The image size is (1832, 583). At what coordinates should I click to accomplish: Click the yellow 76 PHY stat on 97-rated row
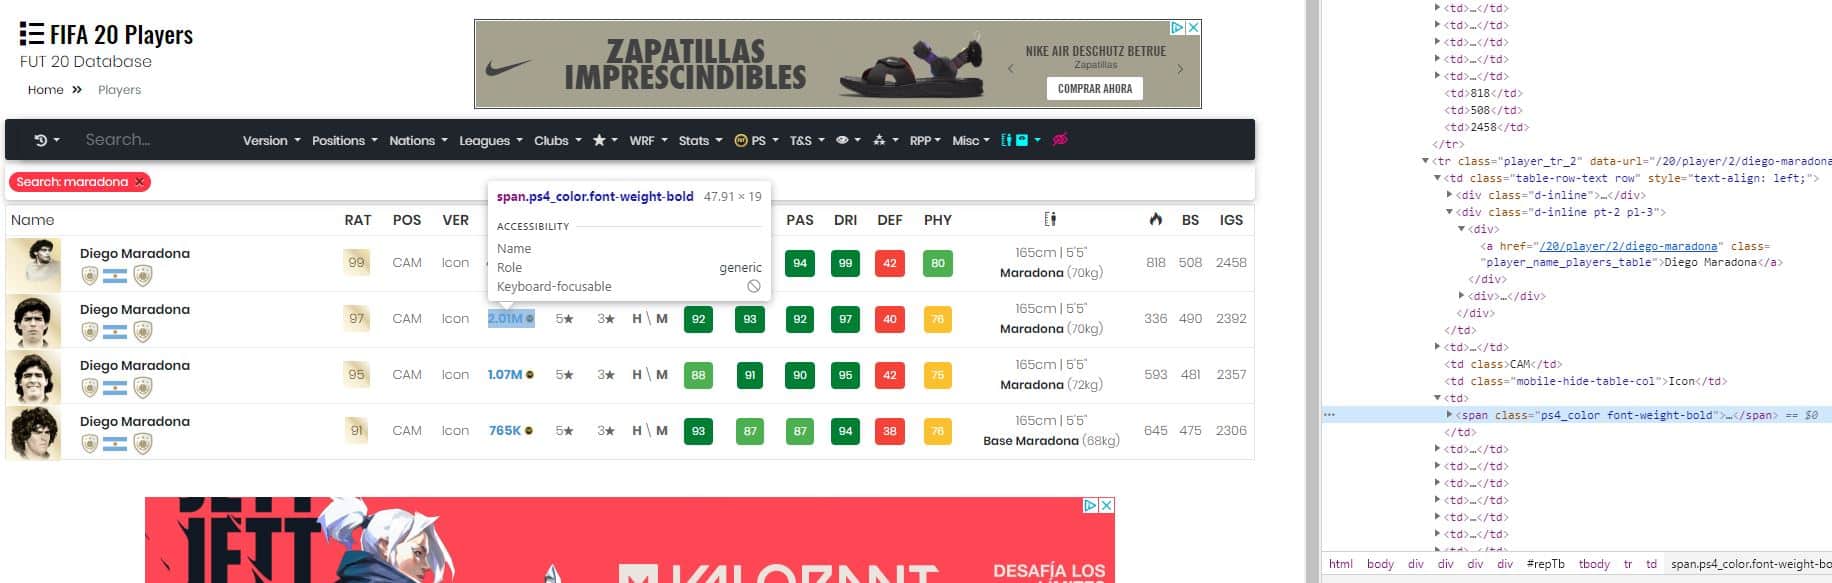tap(938, 320)
